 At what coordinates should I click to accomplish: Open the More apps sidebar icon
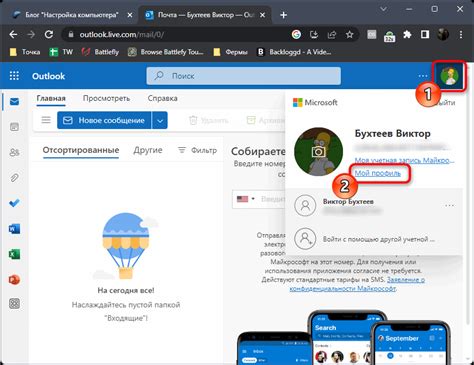pyautogui.click(x=14, y=304)
